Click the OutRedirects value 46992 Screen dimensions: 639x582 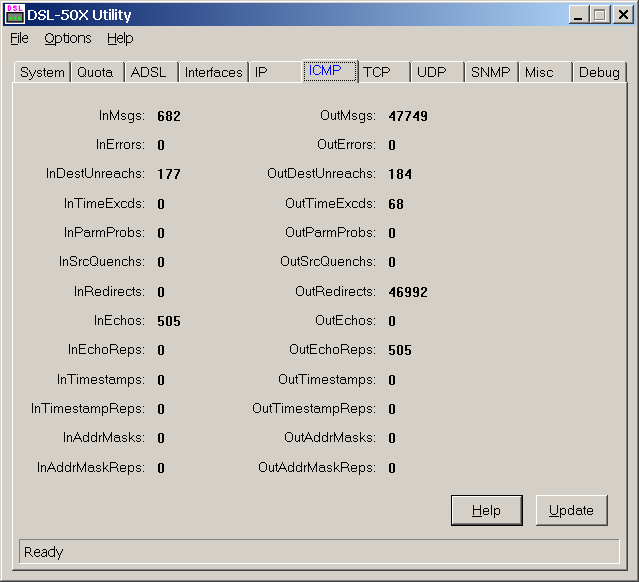(408, 292)
